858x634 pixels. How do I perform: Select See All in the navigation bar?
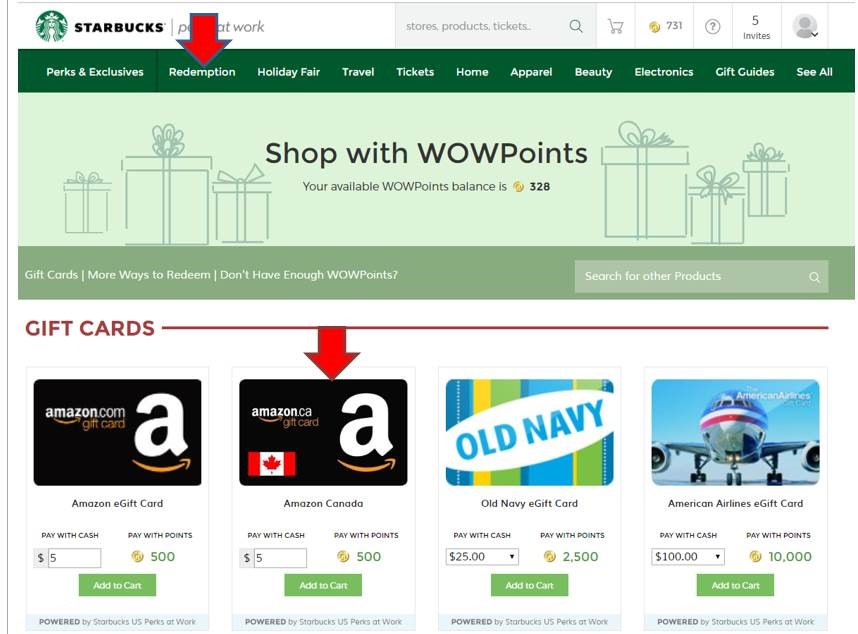tap(814, 72)
